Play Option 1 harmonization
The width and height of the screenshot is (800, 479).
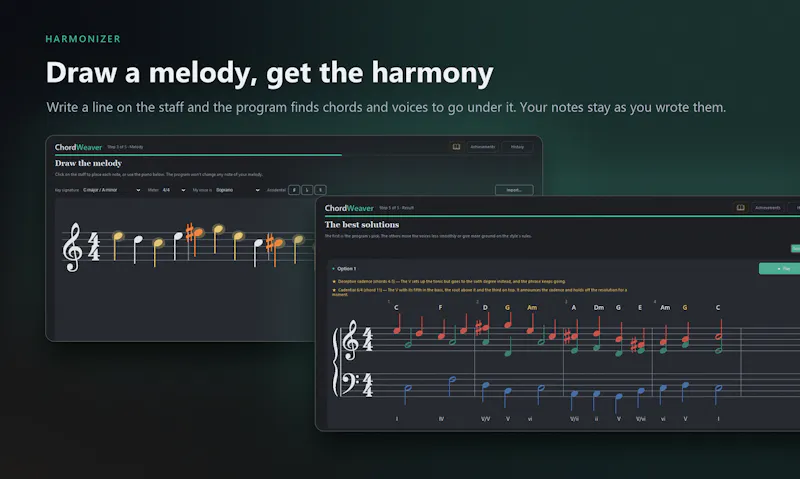pos(781,268)
